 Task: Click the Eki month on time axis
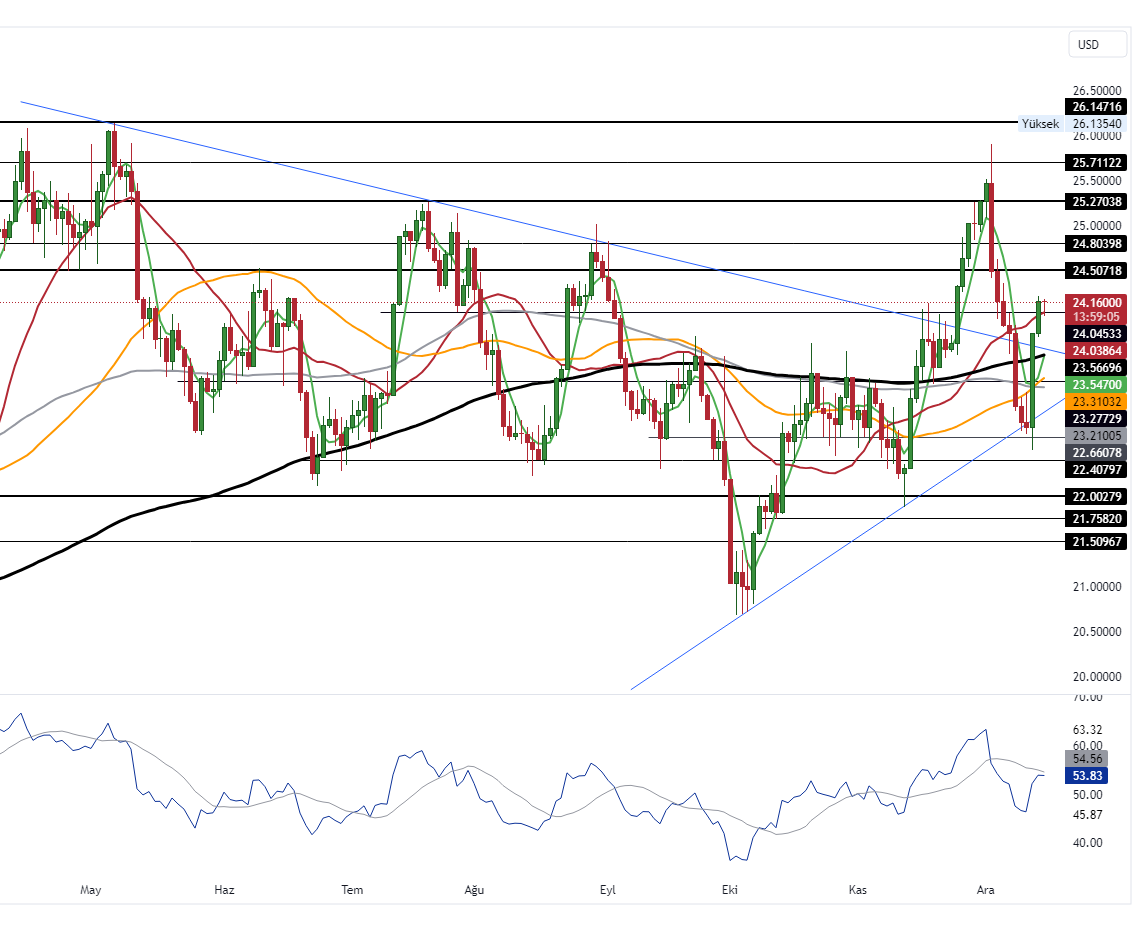pos(731,889)
